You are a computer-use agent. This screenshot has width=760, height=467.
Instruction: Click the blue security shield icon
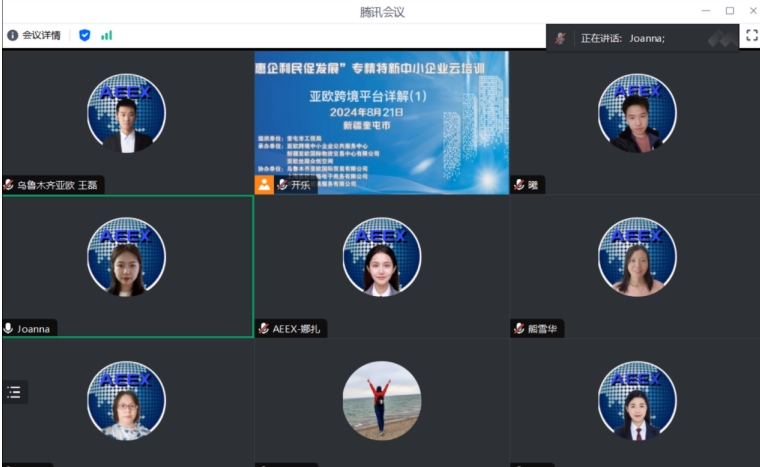point(85,35)
